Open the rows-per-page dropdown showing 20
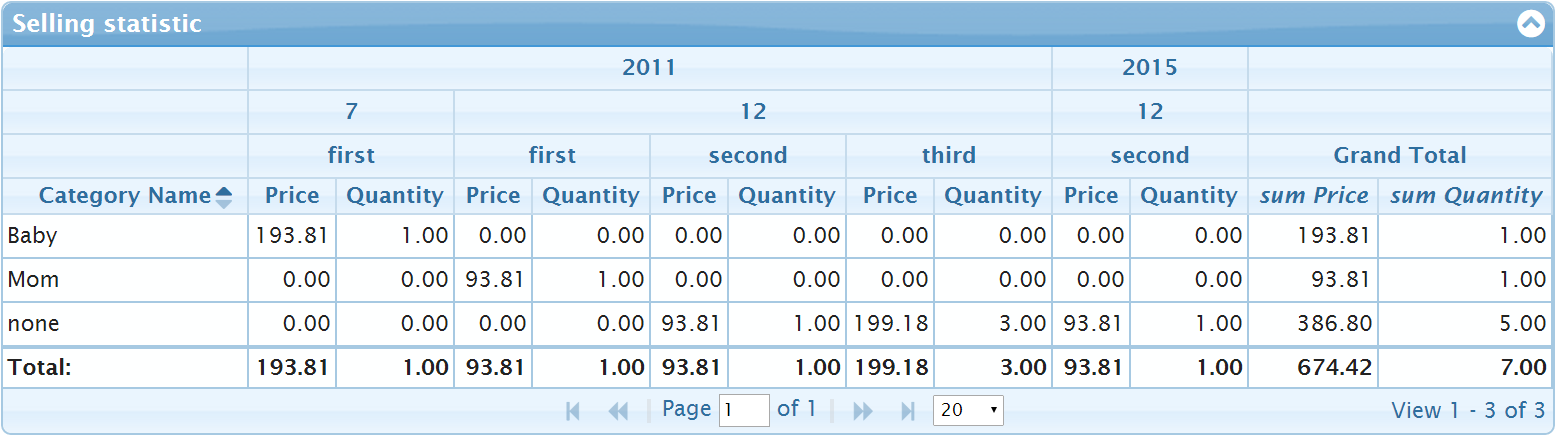Viewport: 1555px width, 436px height. 967,410
